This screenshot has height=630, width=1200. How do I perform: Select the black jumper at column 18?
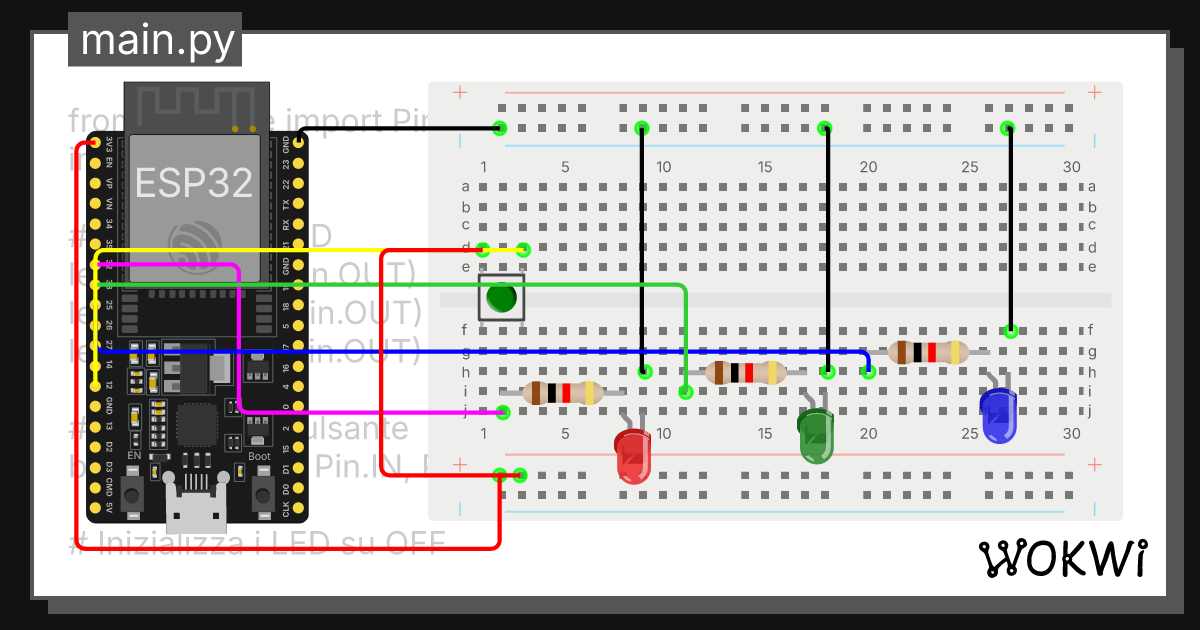coord(826,250)
